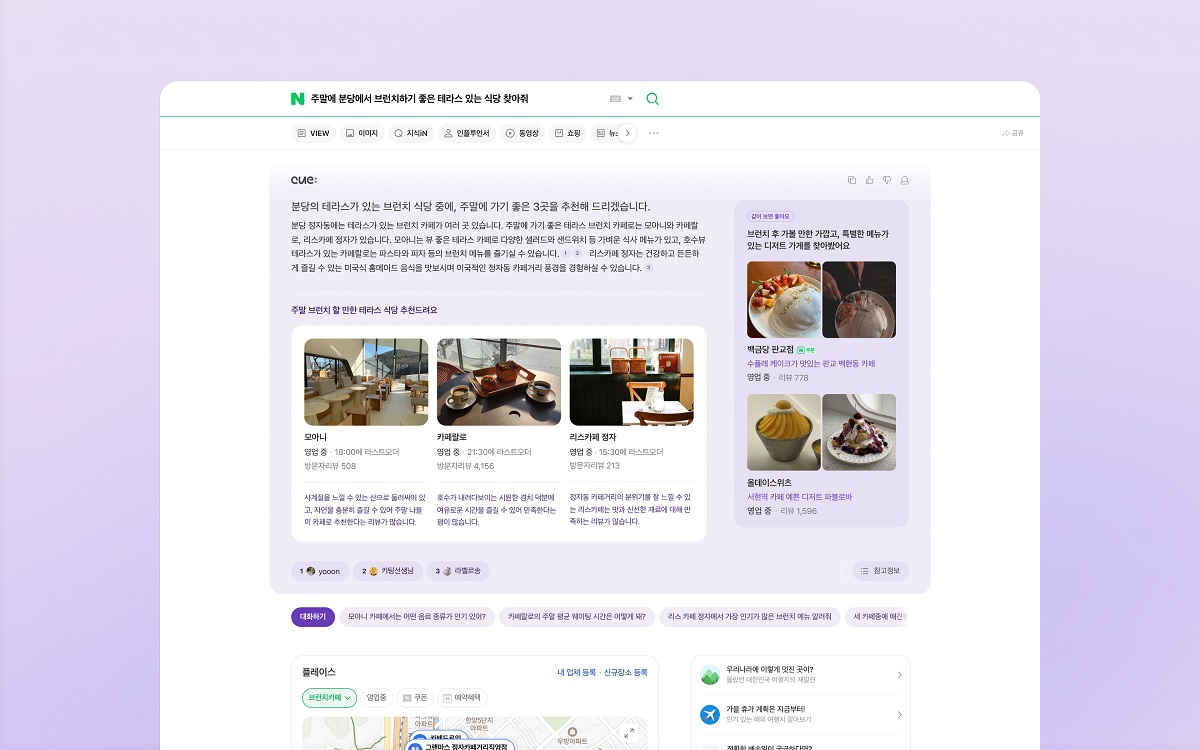Viewport: 1200px width, 750px height.
Task: Open the 리스카페 정자 photo
Action: pyautogui.click(x=632, y=382)
